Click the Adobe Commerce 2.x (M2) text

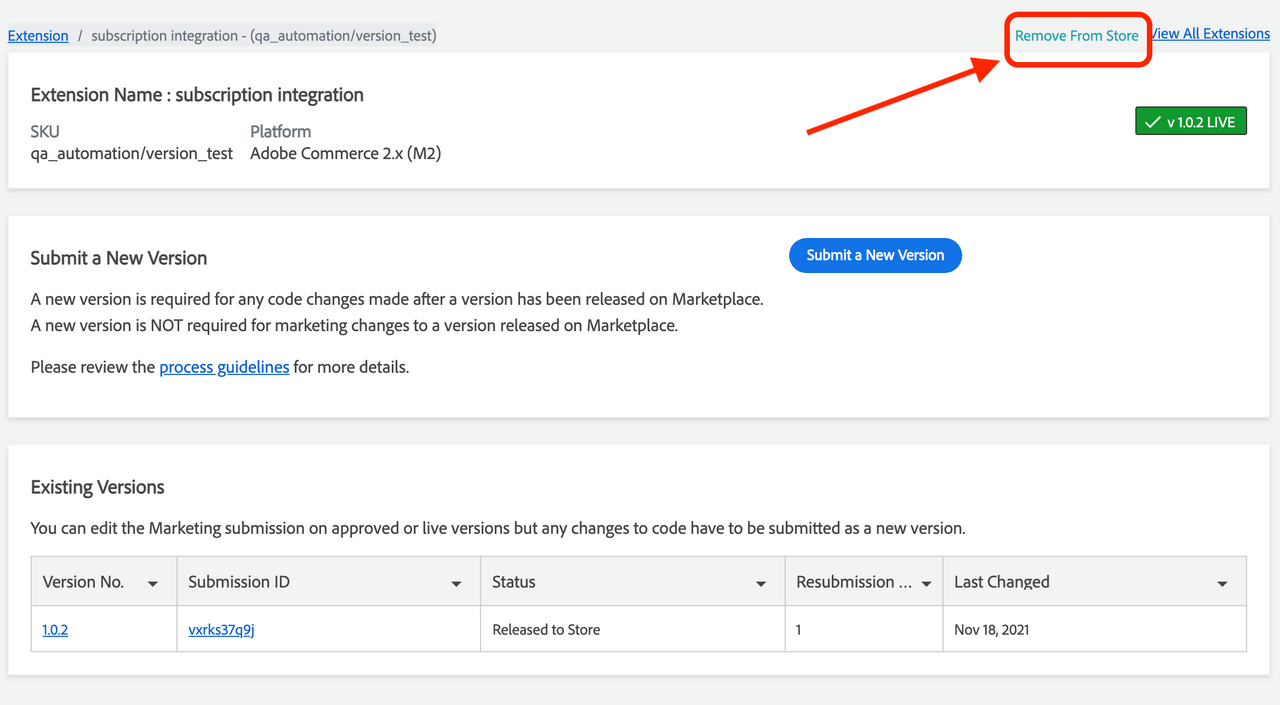(346, 153)
